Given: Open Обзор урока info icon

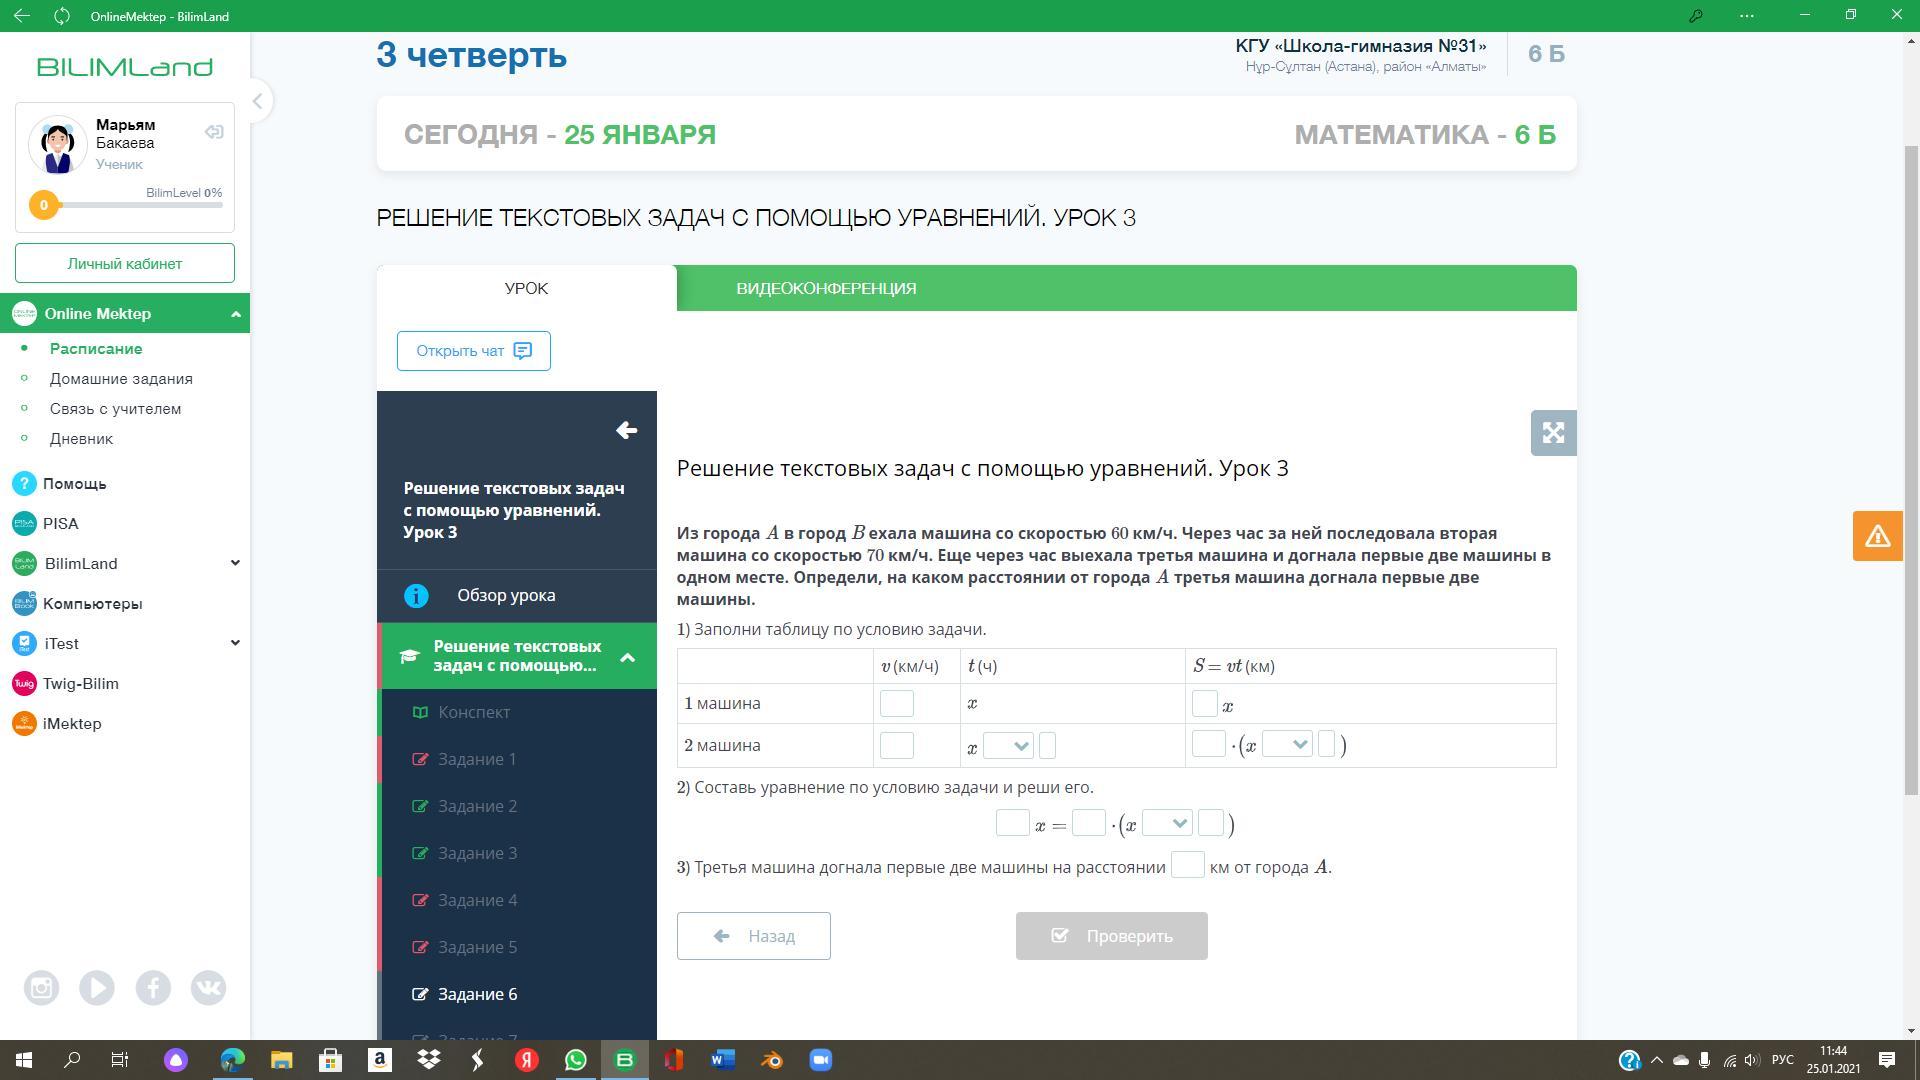Looking at the screenshot, I should (416, 596).
